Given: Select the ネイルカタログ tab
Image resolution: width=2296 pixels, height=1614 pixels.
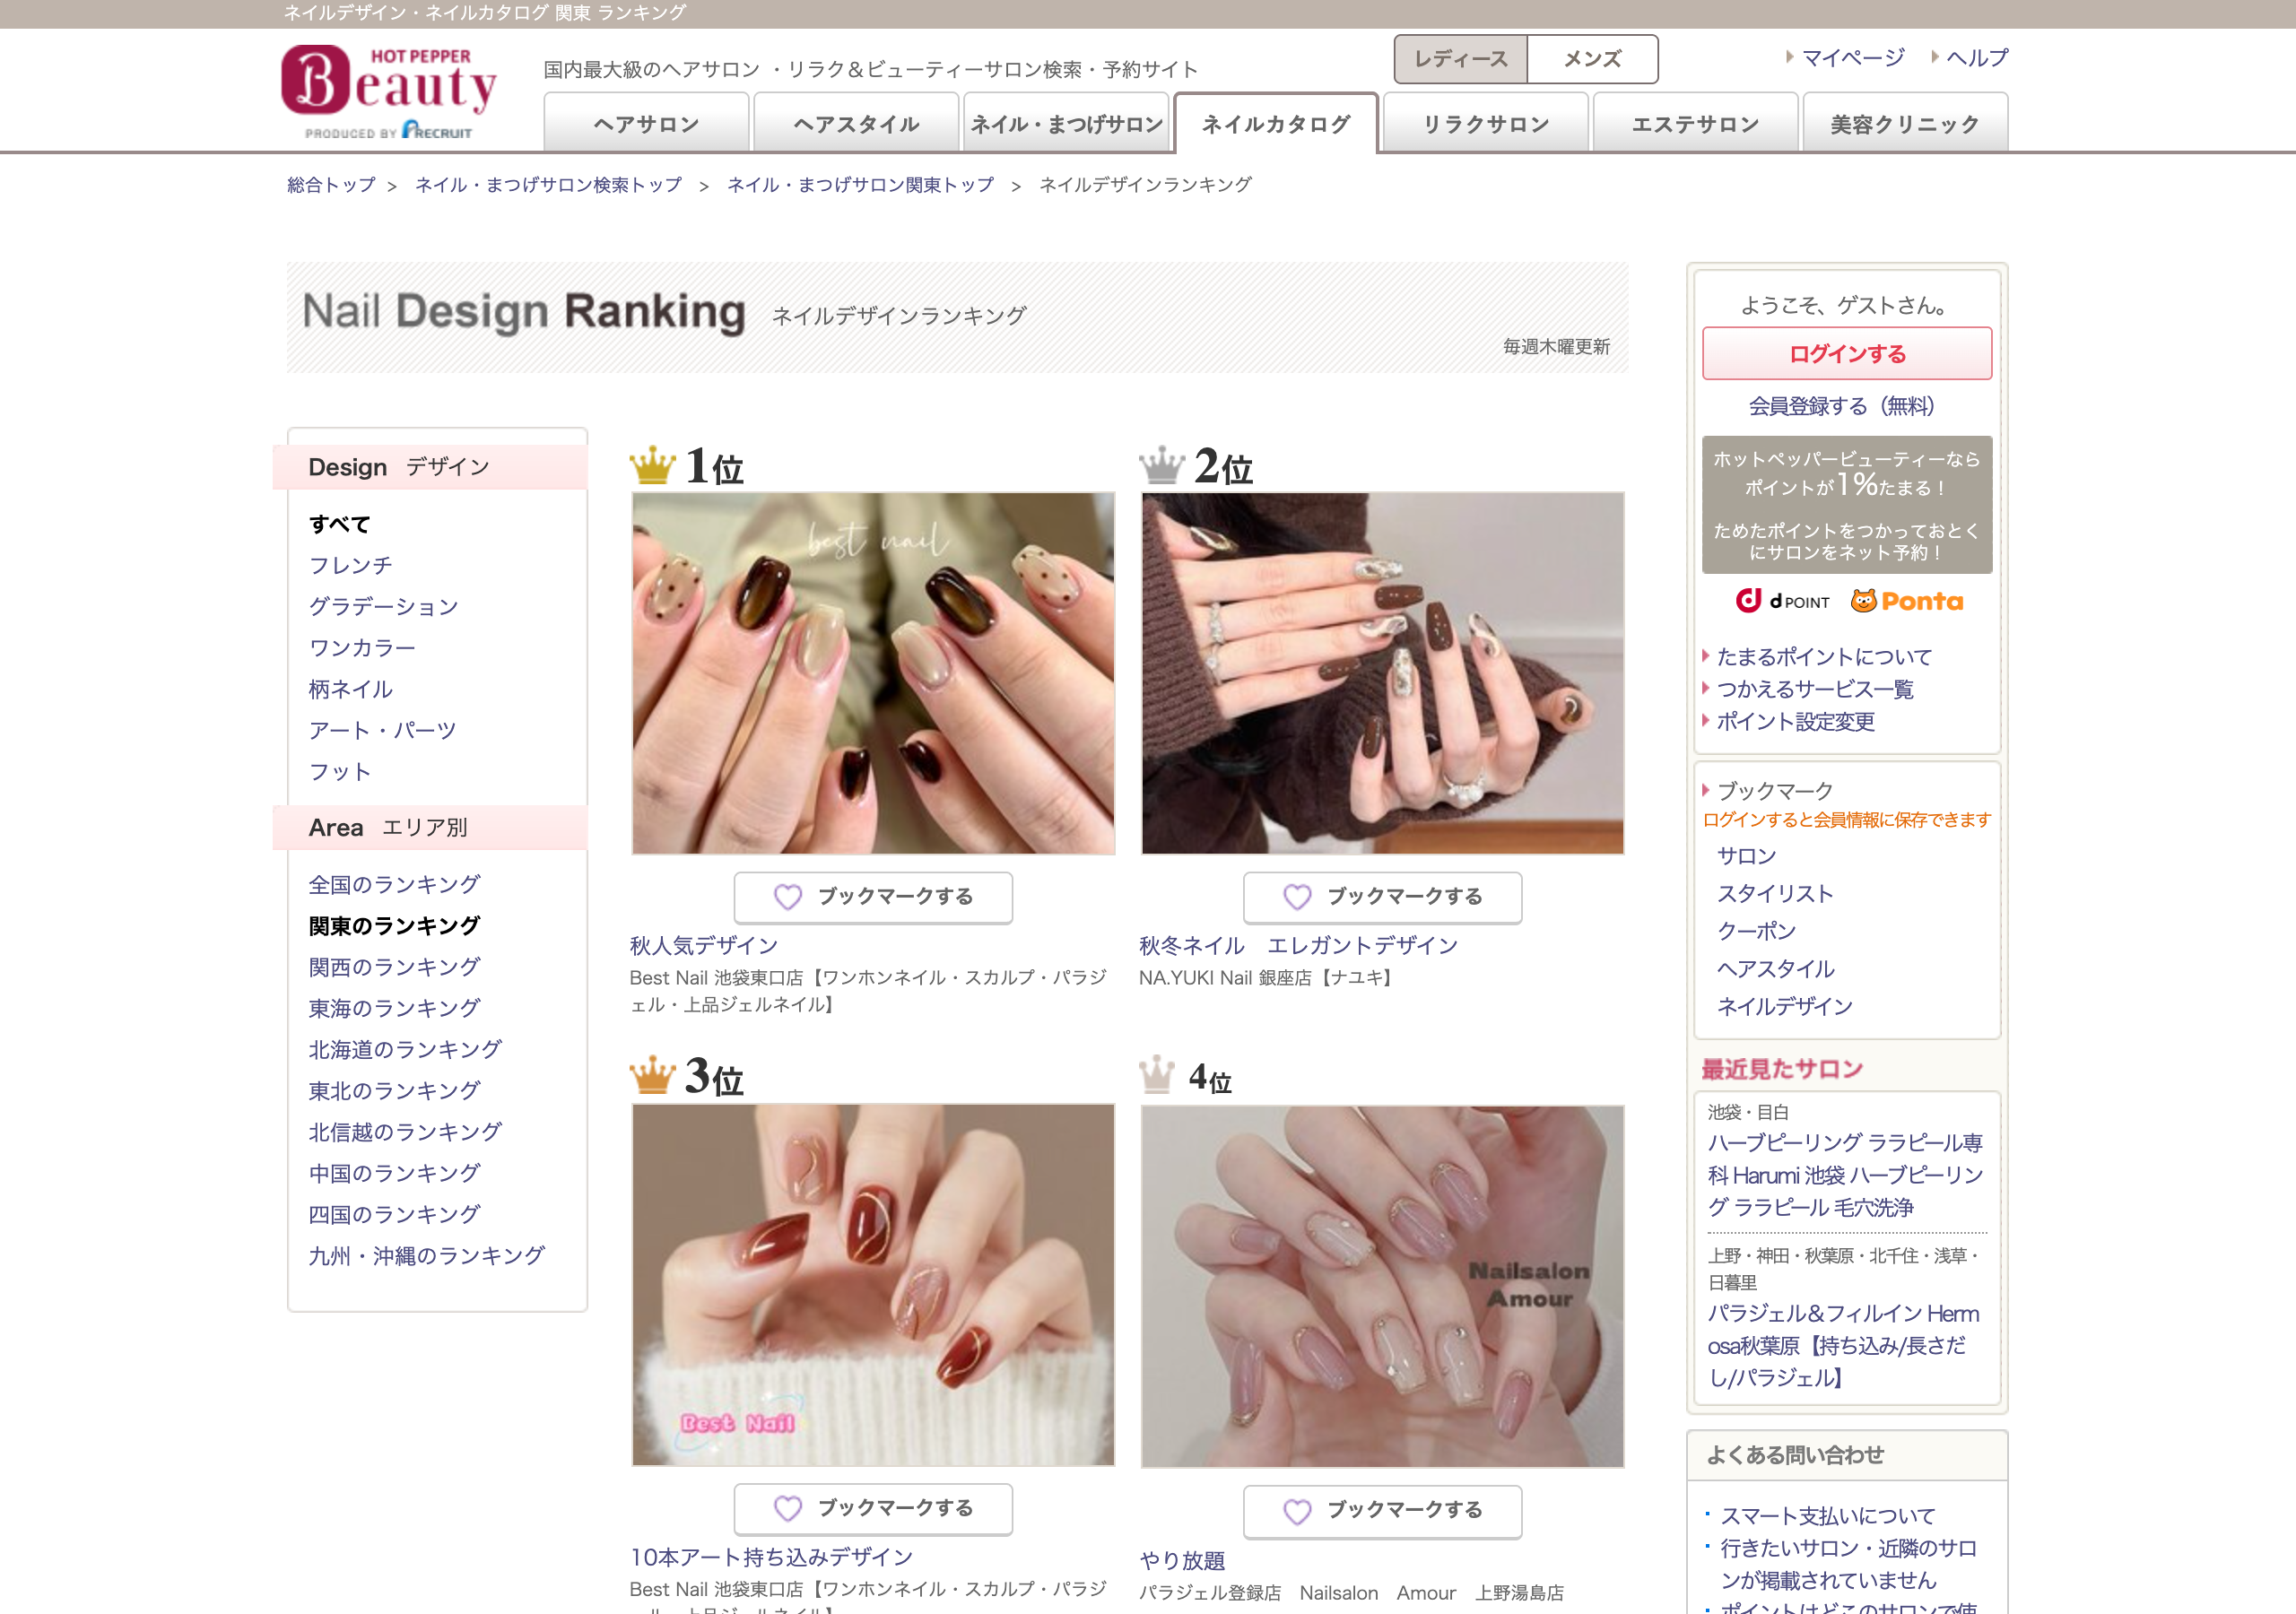Looking at the screenshot, I should [1276, 123].
